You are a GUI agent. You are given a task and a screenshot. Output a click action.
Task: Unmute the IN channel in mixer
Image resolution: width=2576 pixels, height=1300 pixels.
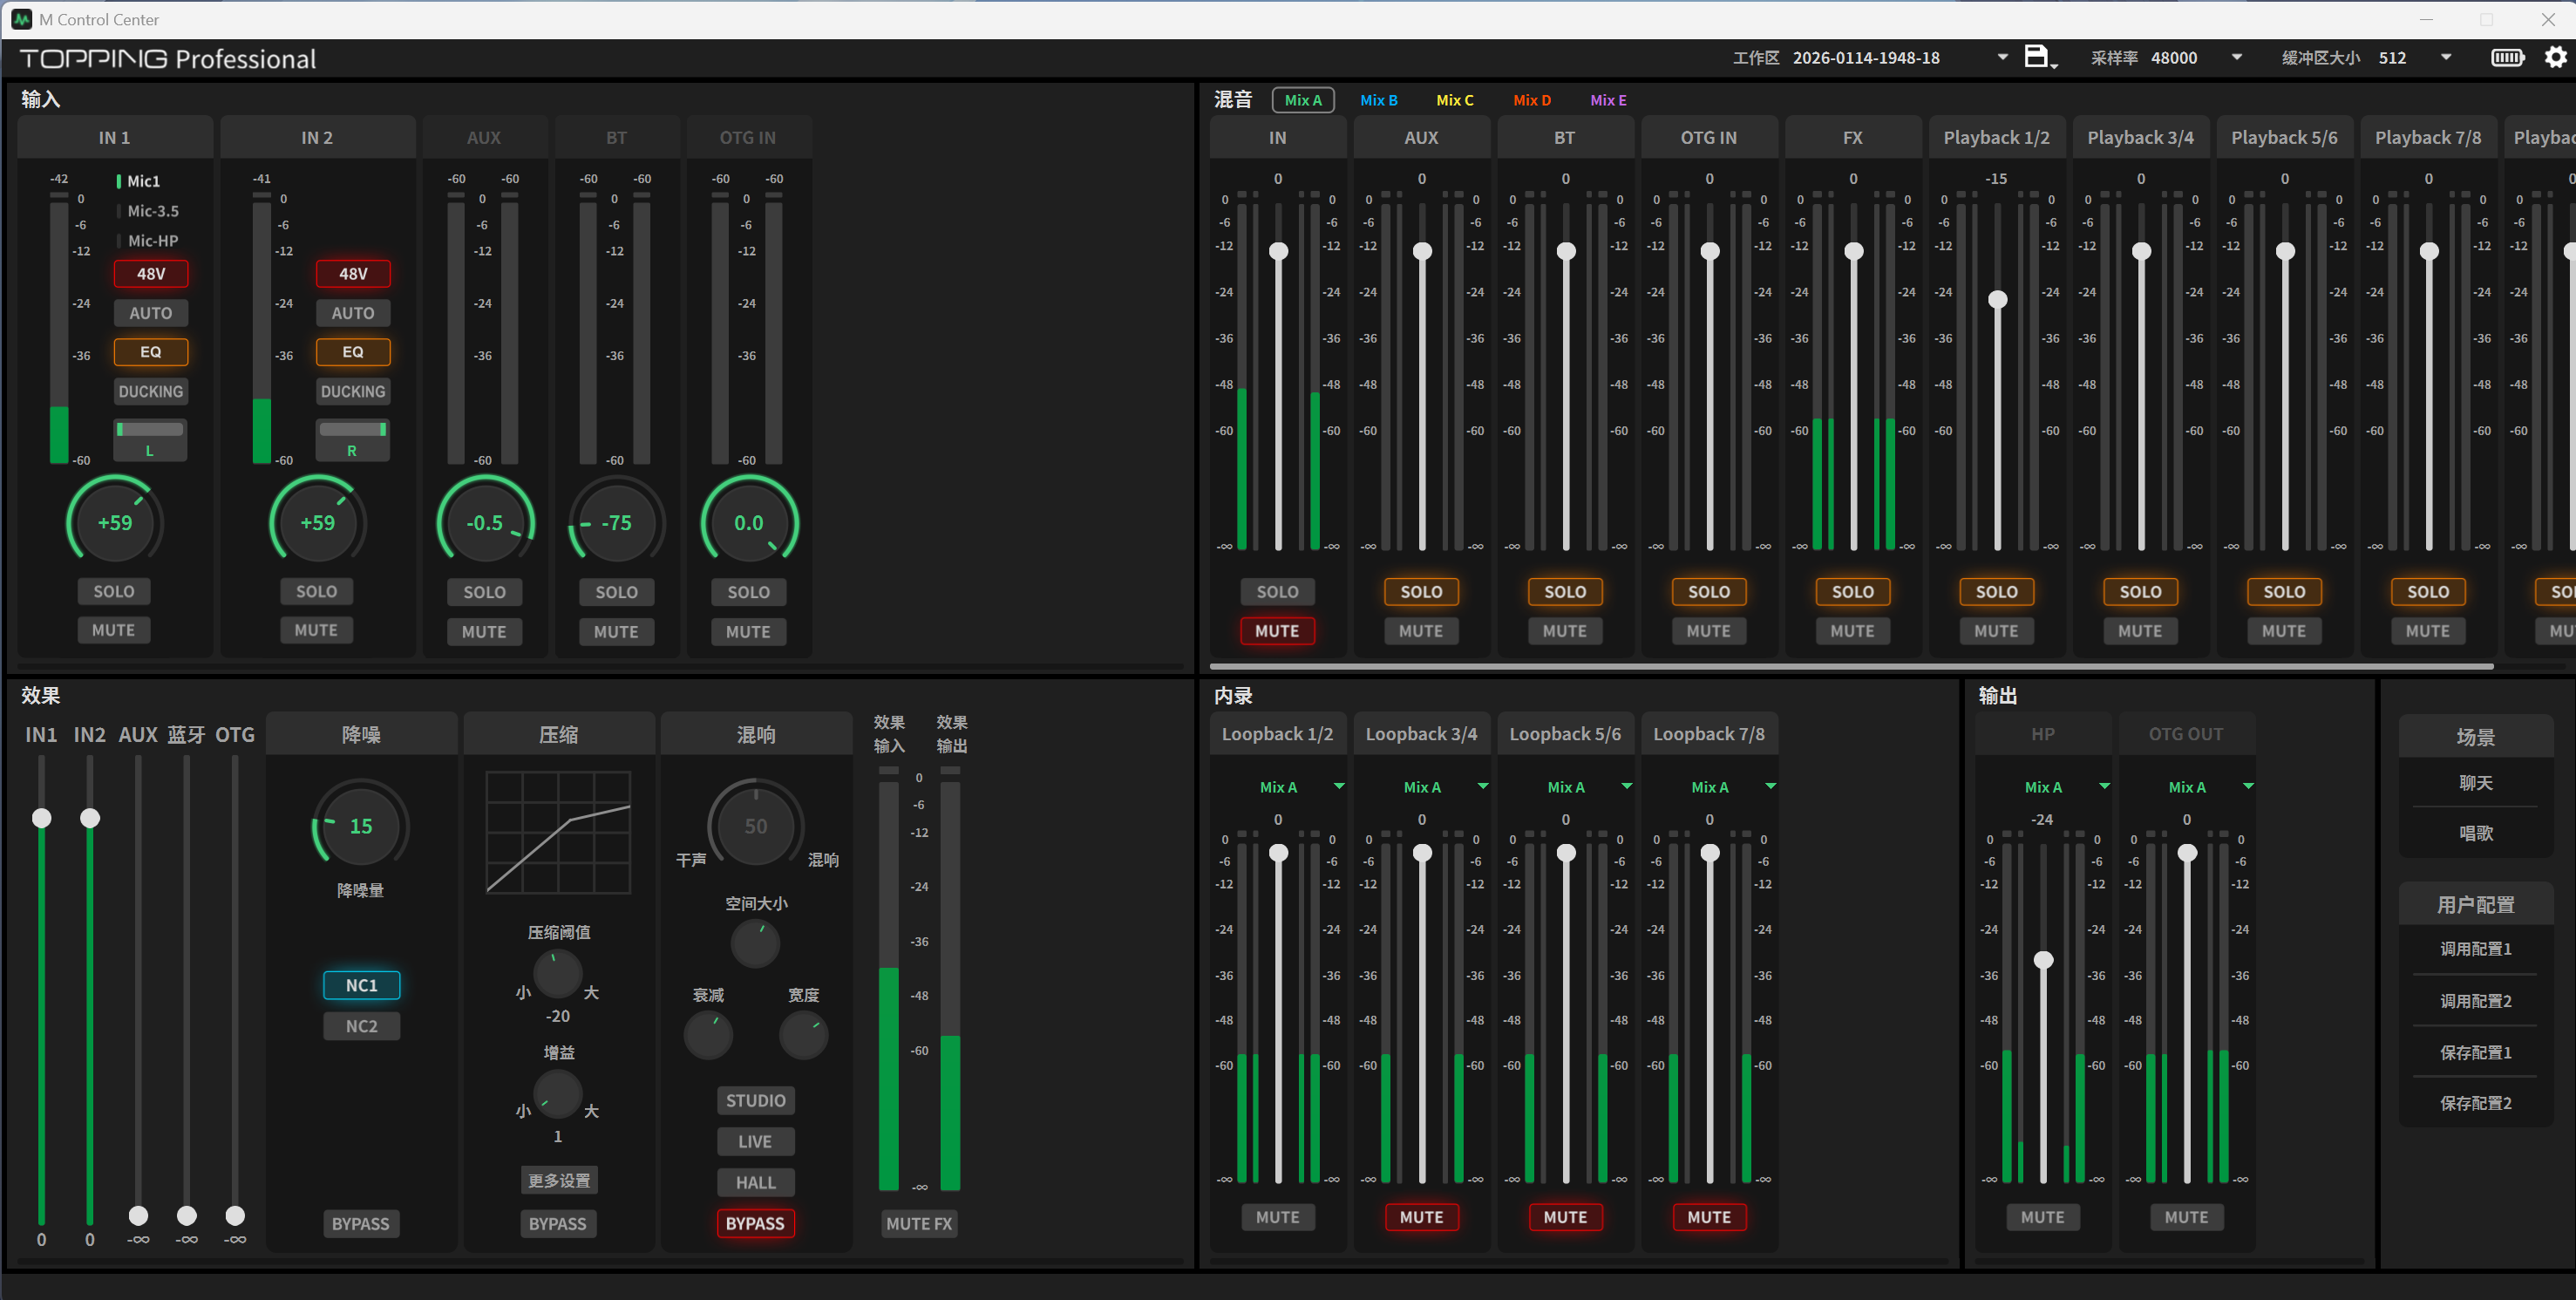click(1277, 631)
